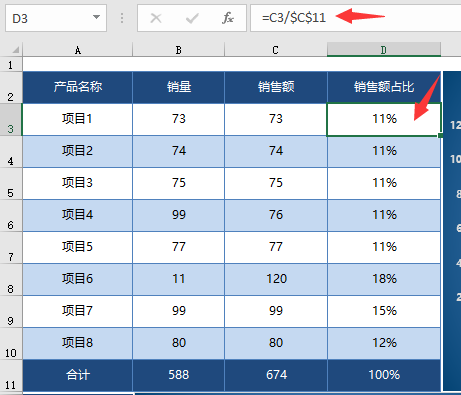Select row 11 header

coord(11,376)
